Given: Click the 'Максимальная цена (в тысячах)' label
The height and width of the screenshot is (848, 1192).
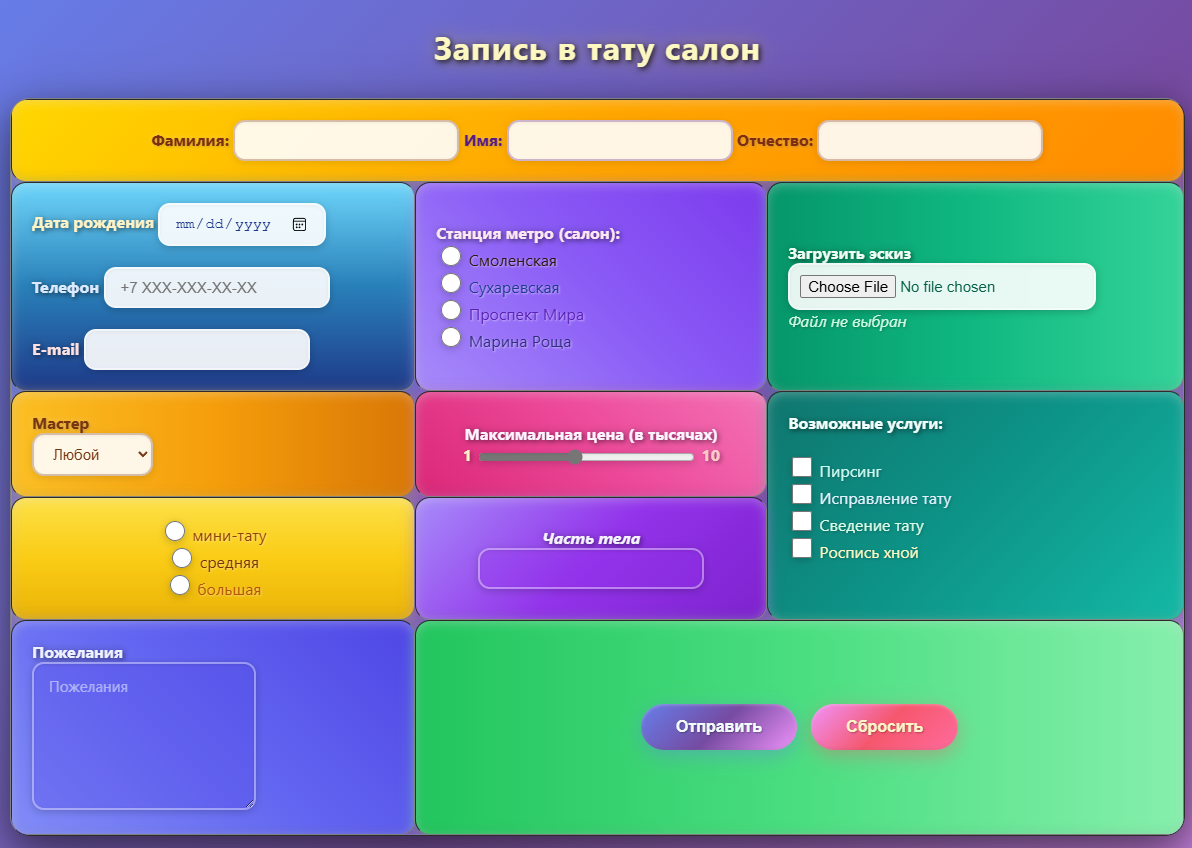Looking at the screenshot, I should [591, 434].
